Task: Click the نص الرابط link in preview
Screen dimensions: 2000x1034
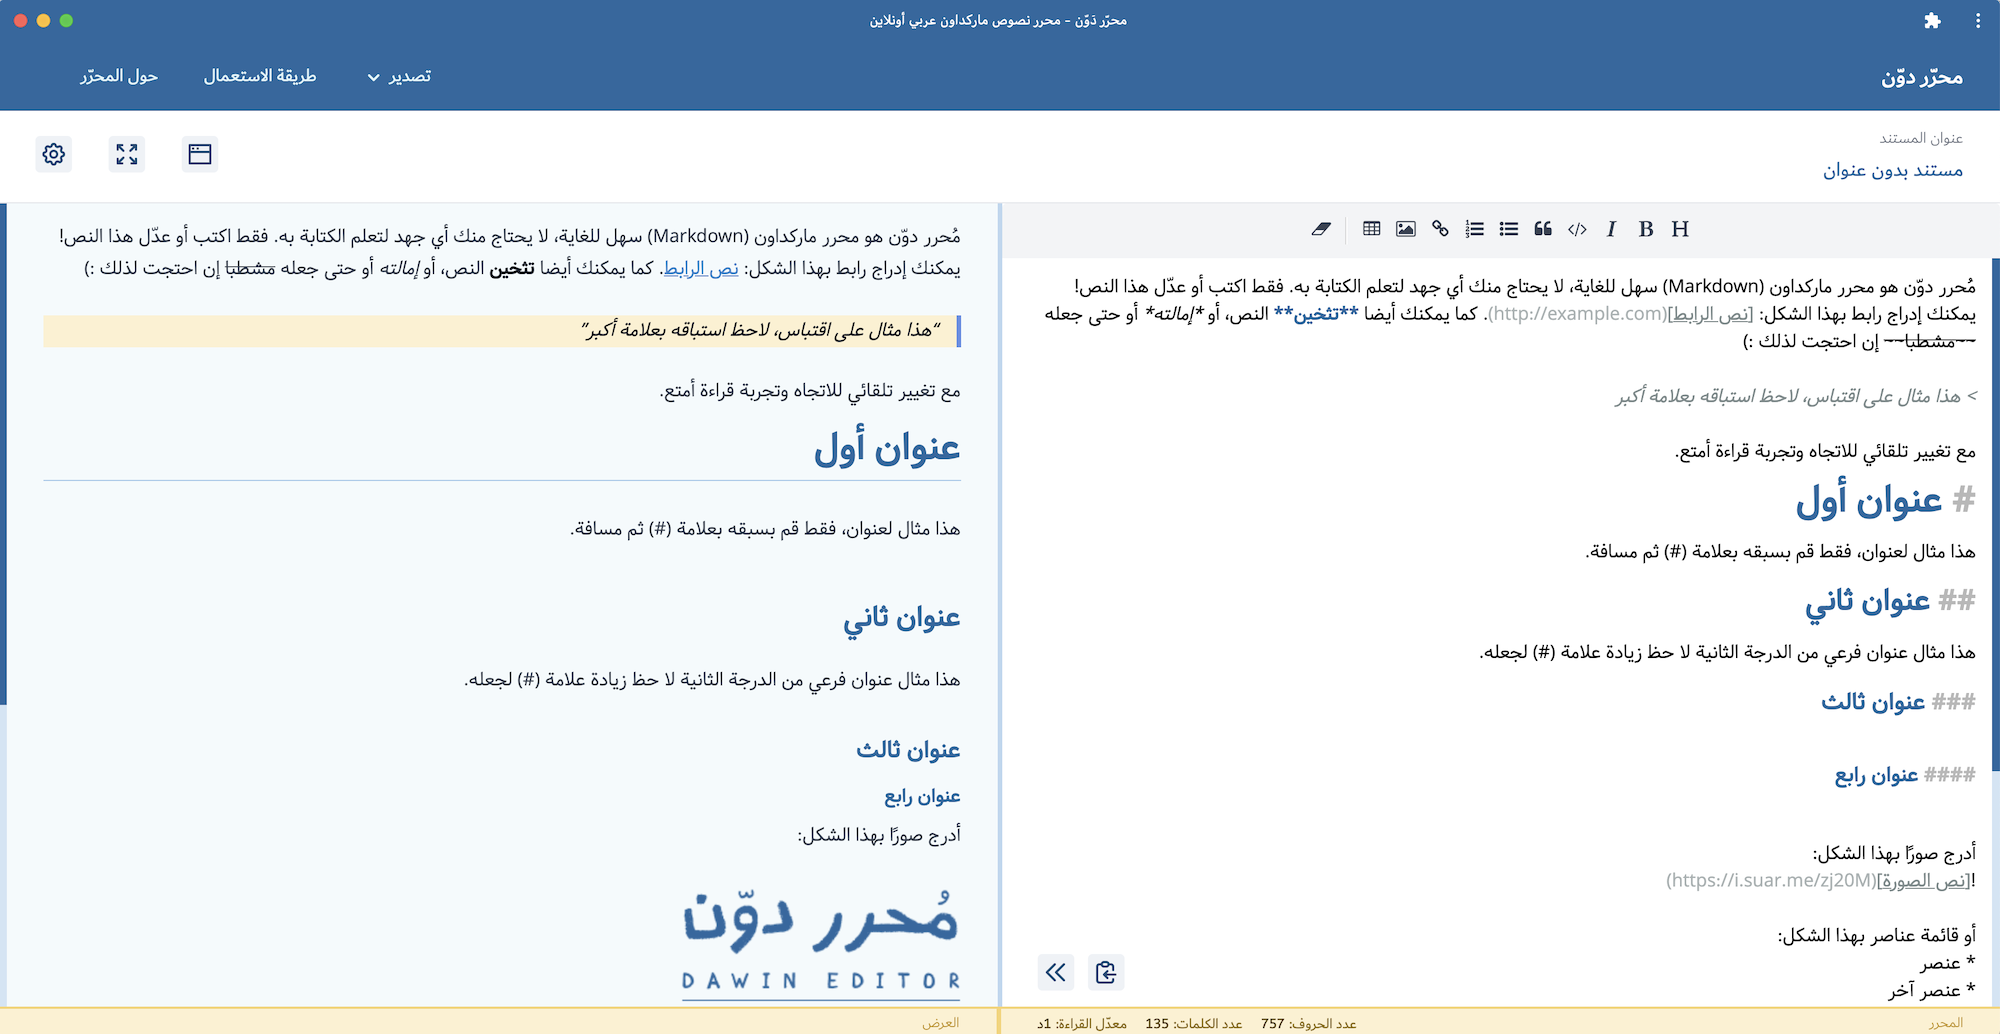Action: (701, 268)
